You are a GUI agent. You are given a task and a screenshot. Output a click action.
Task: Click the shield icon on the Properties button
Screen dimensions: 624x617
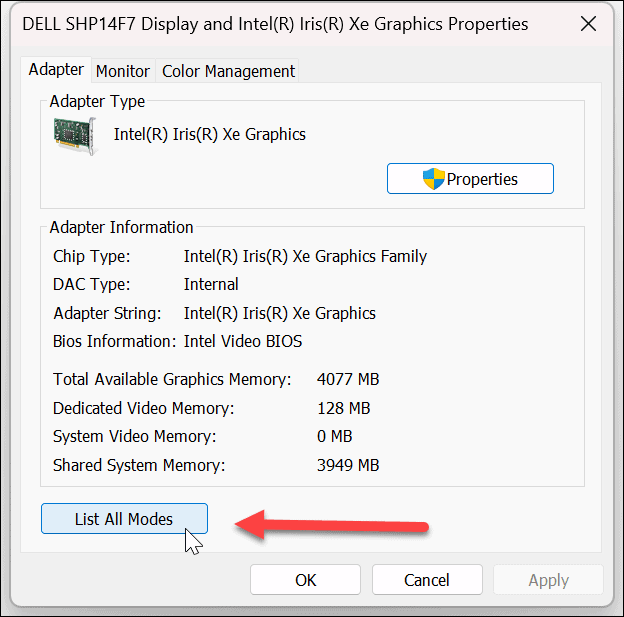tap(433, 179)
